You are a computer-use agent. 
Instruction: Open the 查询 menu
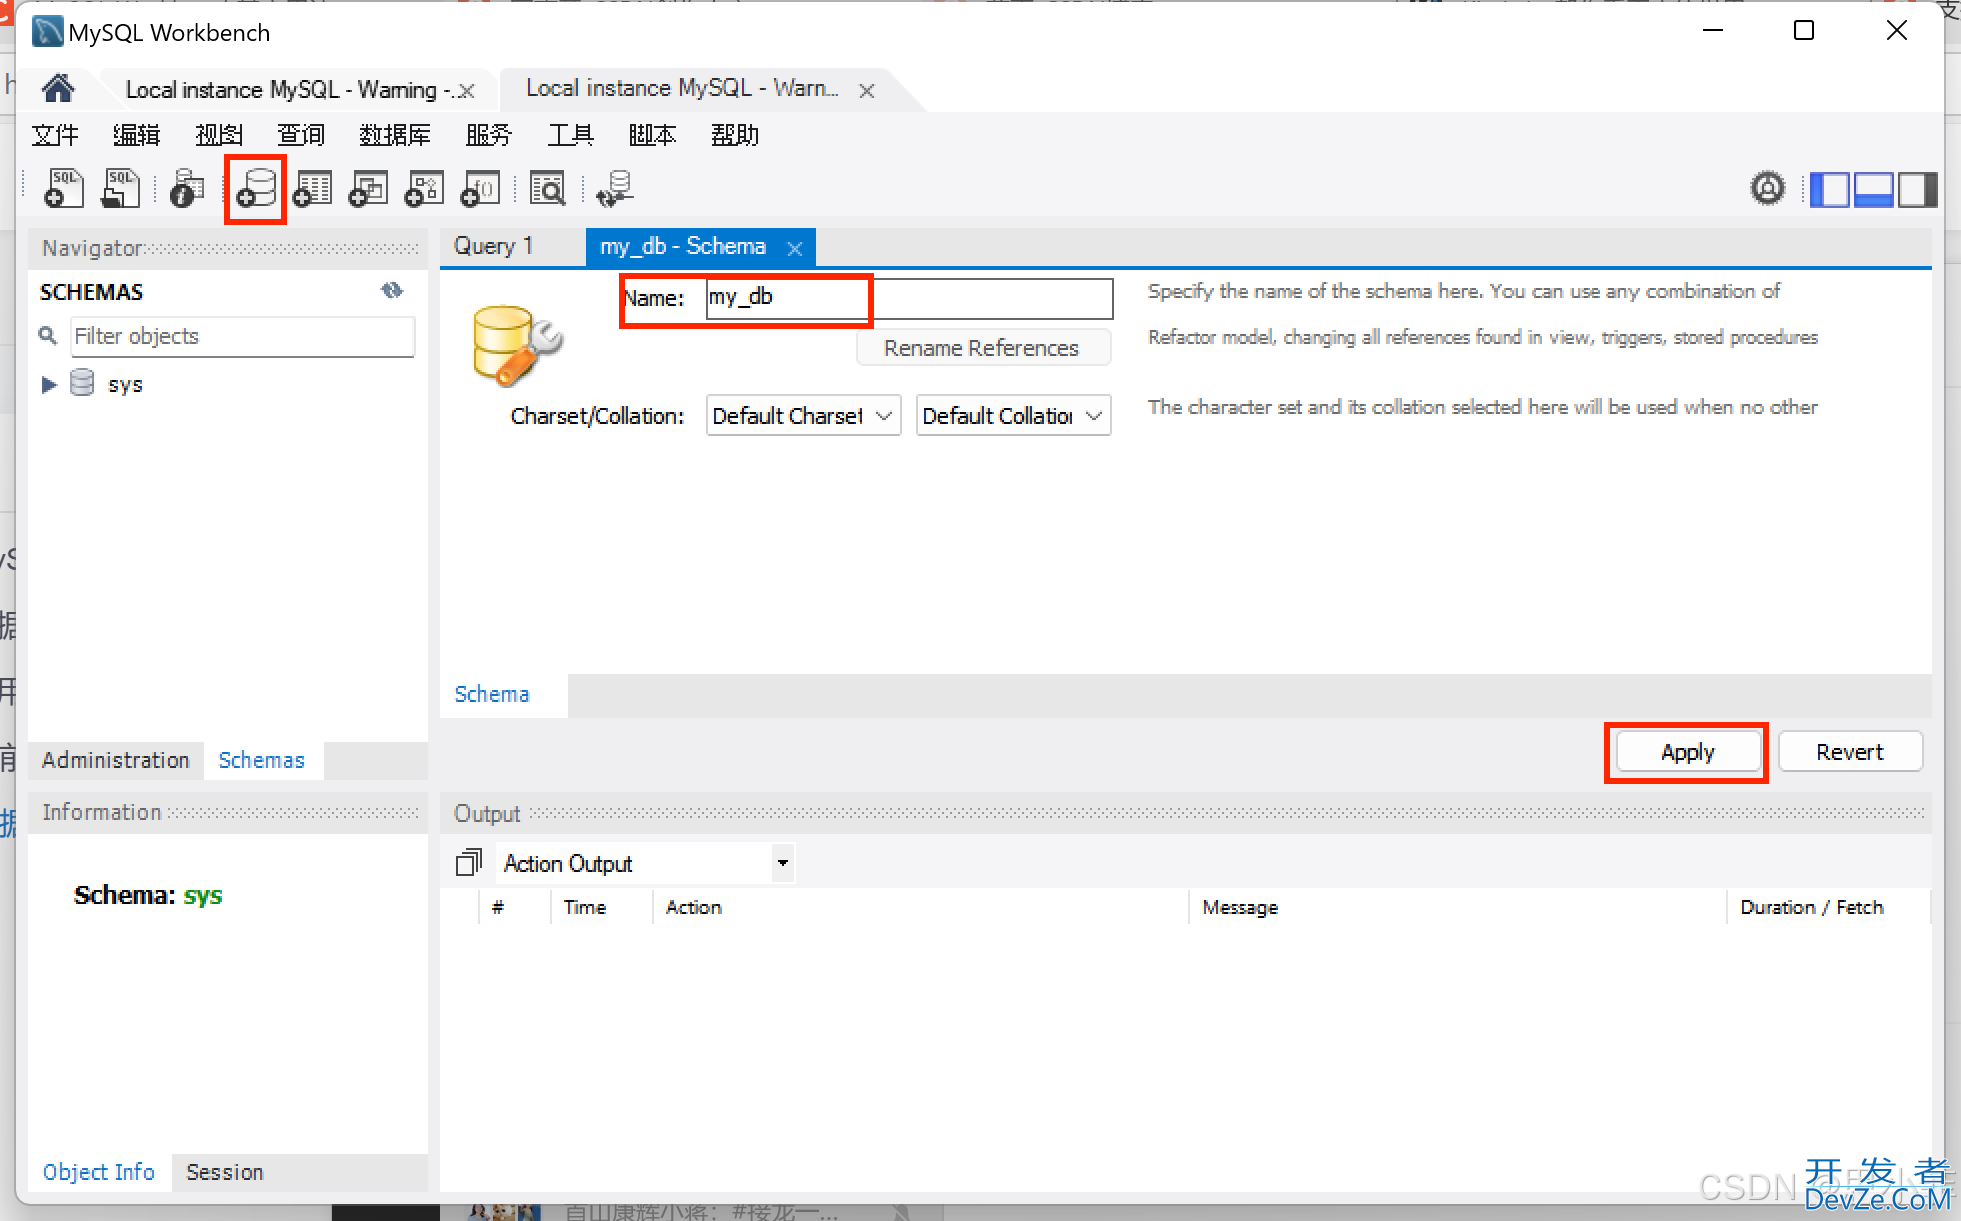tap(301, 135)
